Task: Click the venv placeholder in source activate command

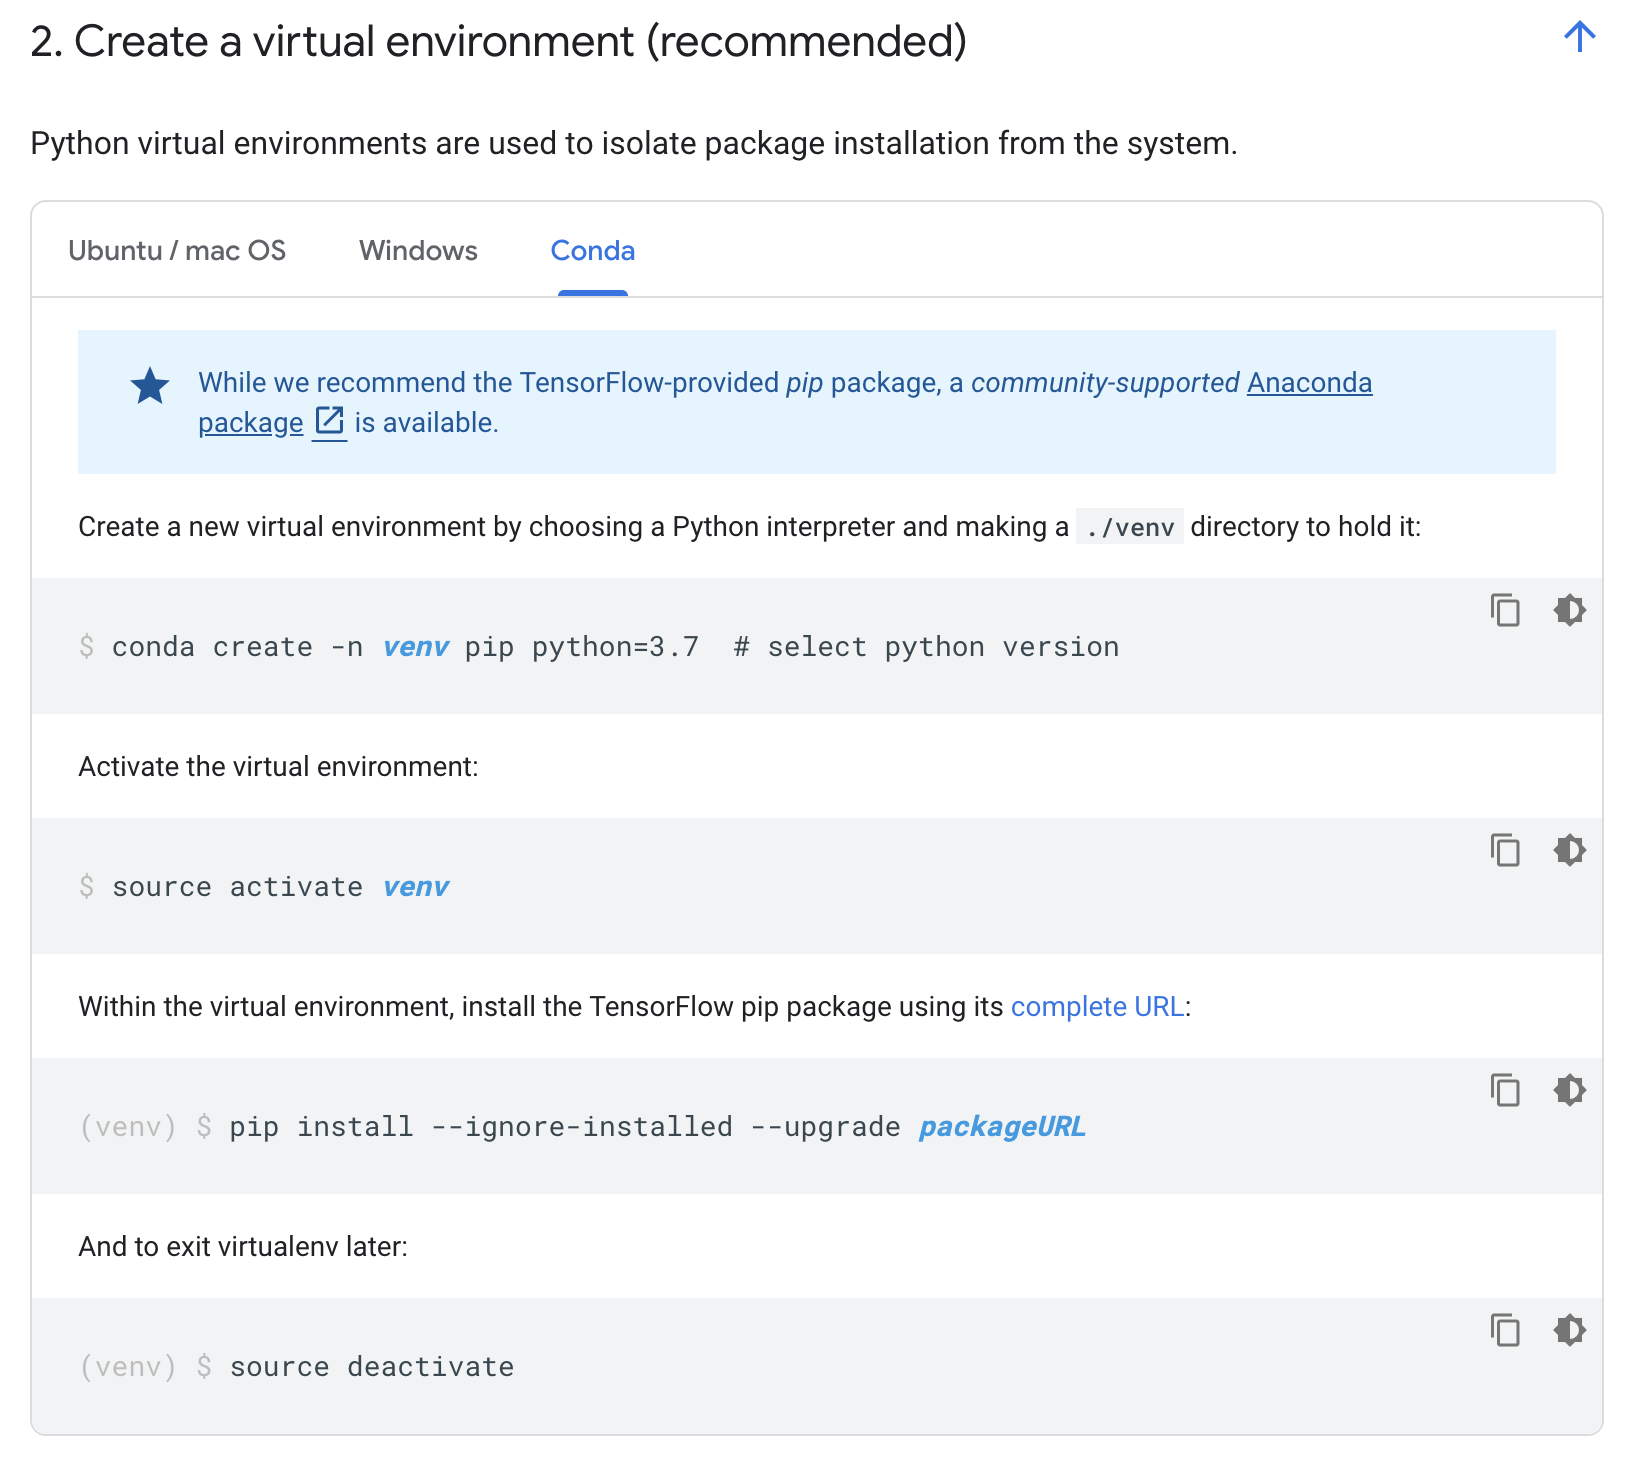Action: point(416,887)
